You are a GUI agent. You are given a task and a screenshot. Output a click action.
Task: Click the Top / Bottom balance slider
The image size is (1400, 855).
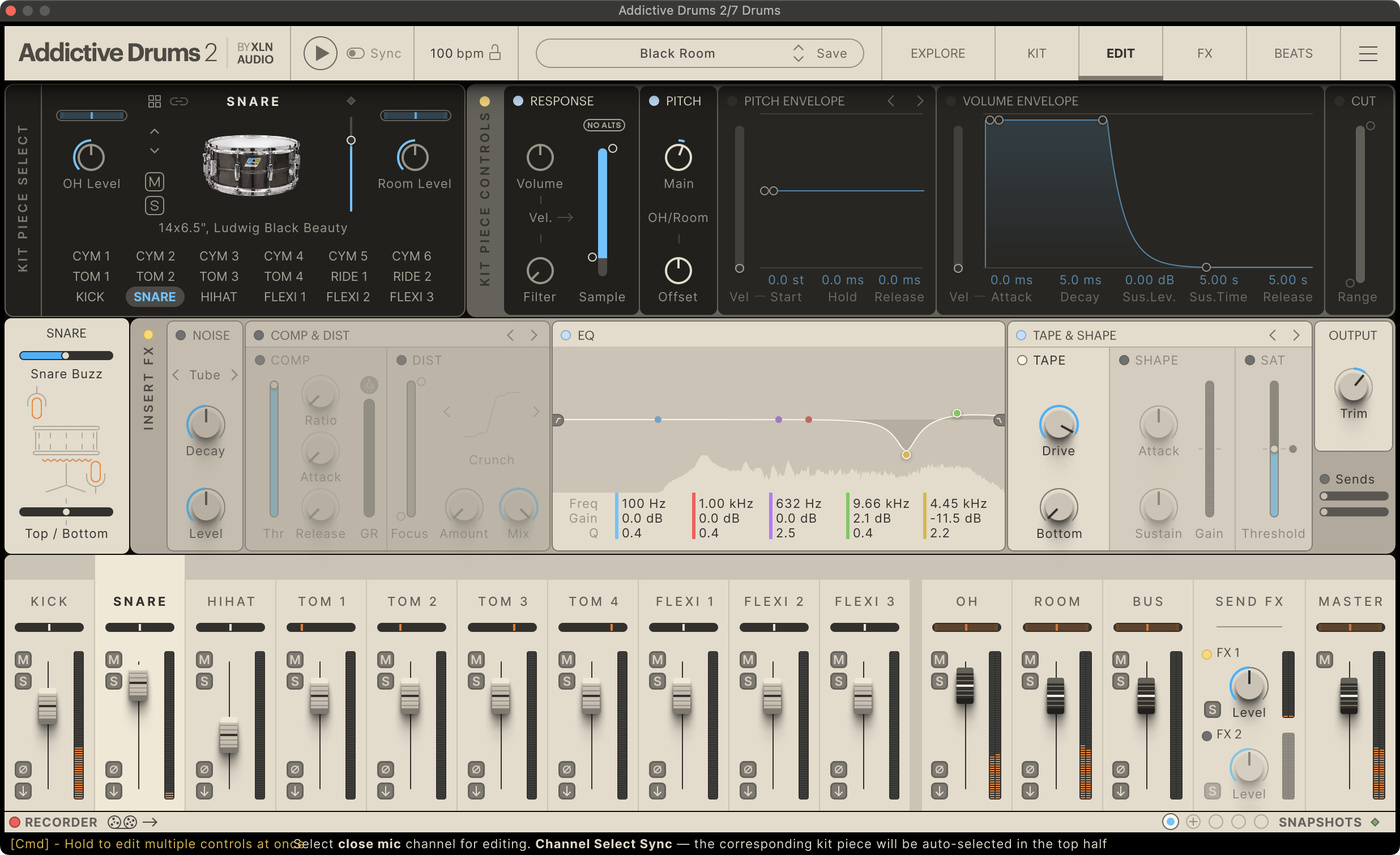[x=66, y=512]
